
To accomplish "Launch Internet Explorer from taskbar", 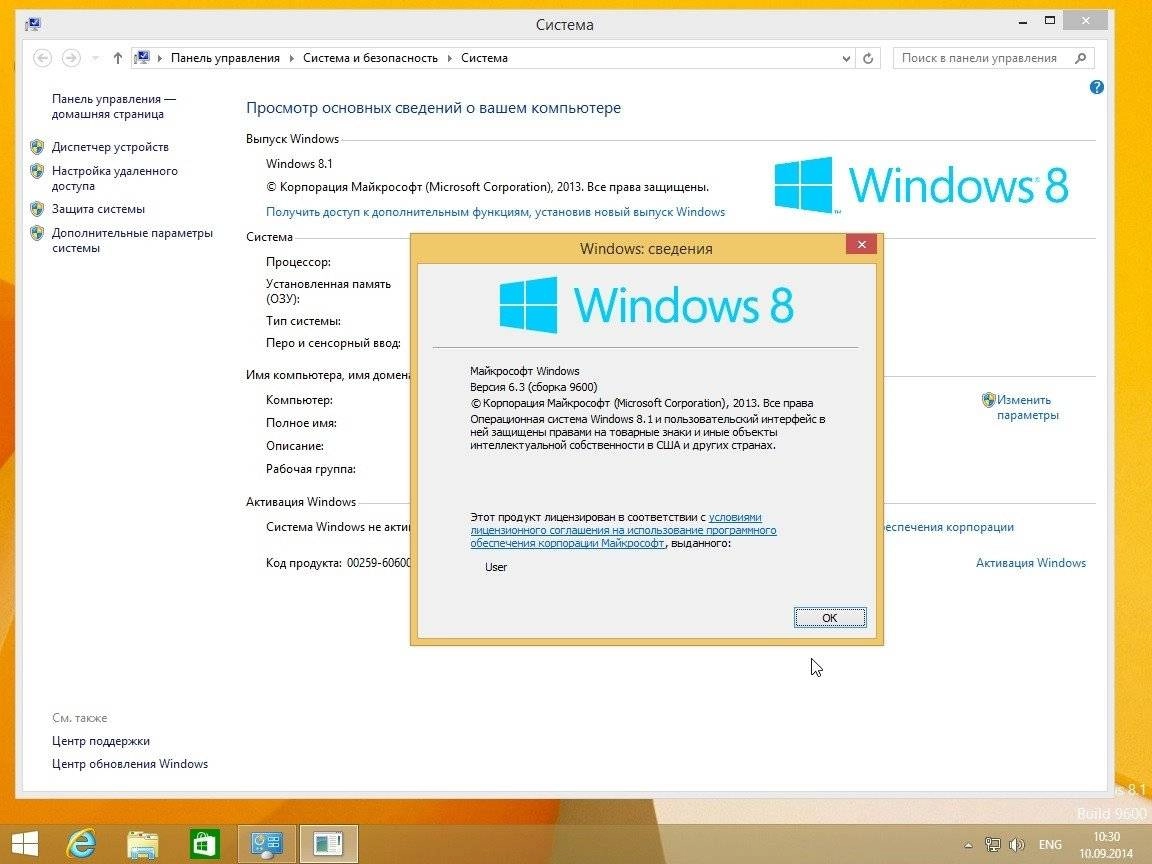I will (81, 843).
